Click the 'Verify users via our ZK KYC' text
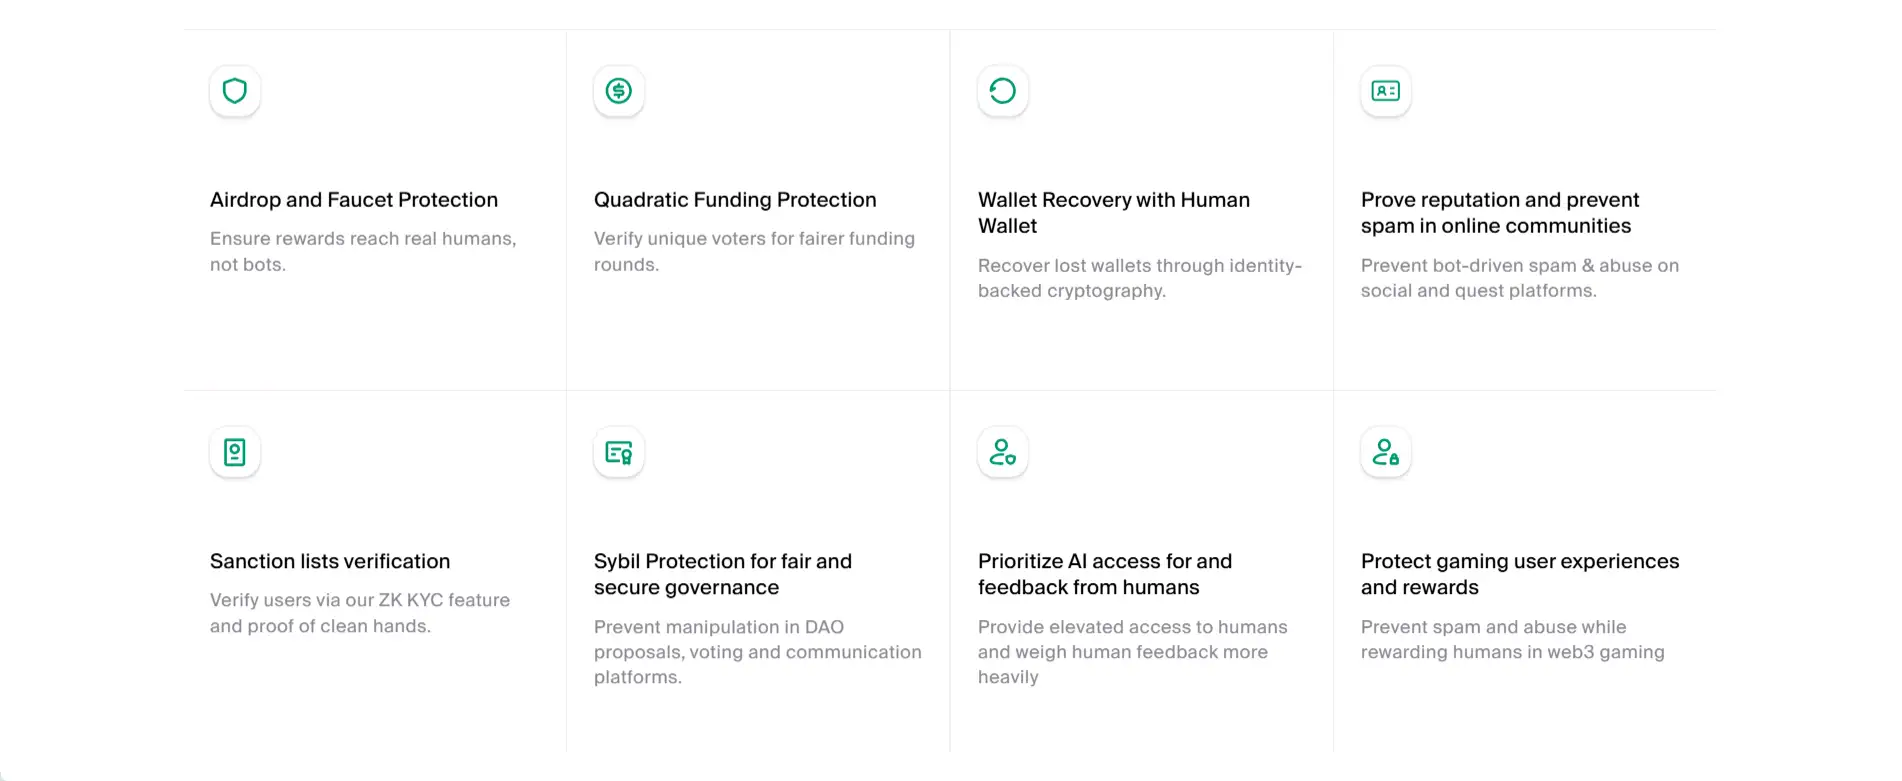 [x=359, y=613]
